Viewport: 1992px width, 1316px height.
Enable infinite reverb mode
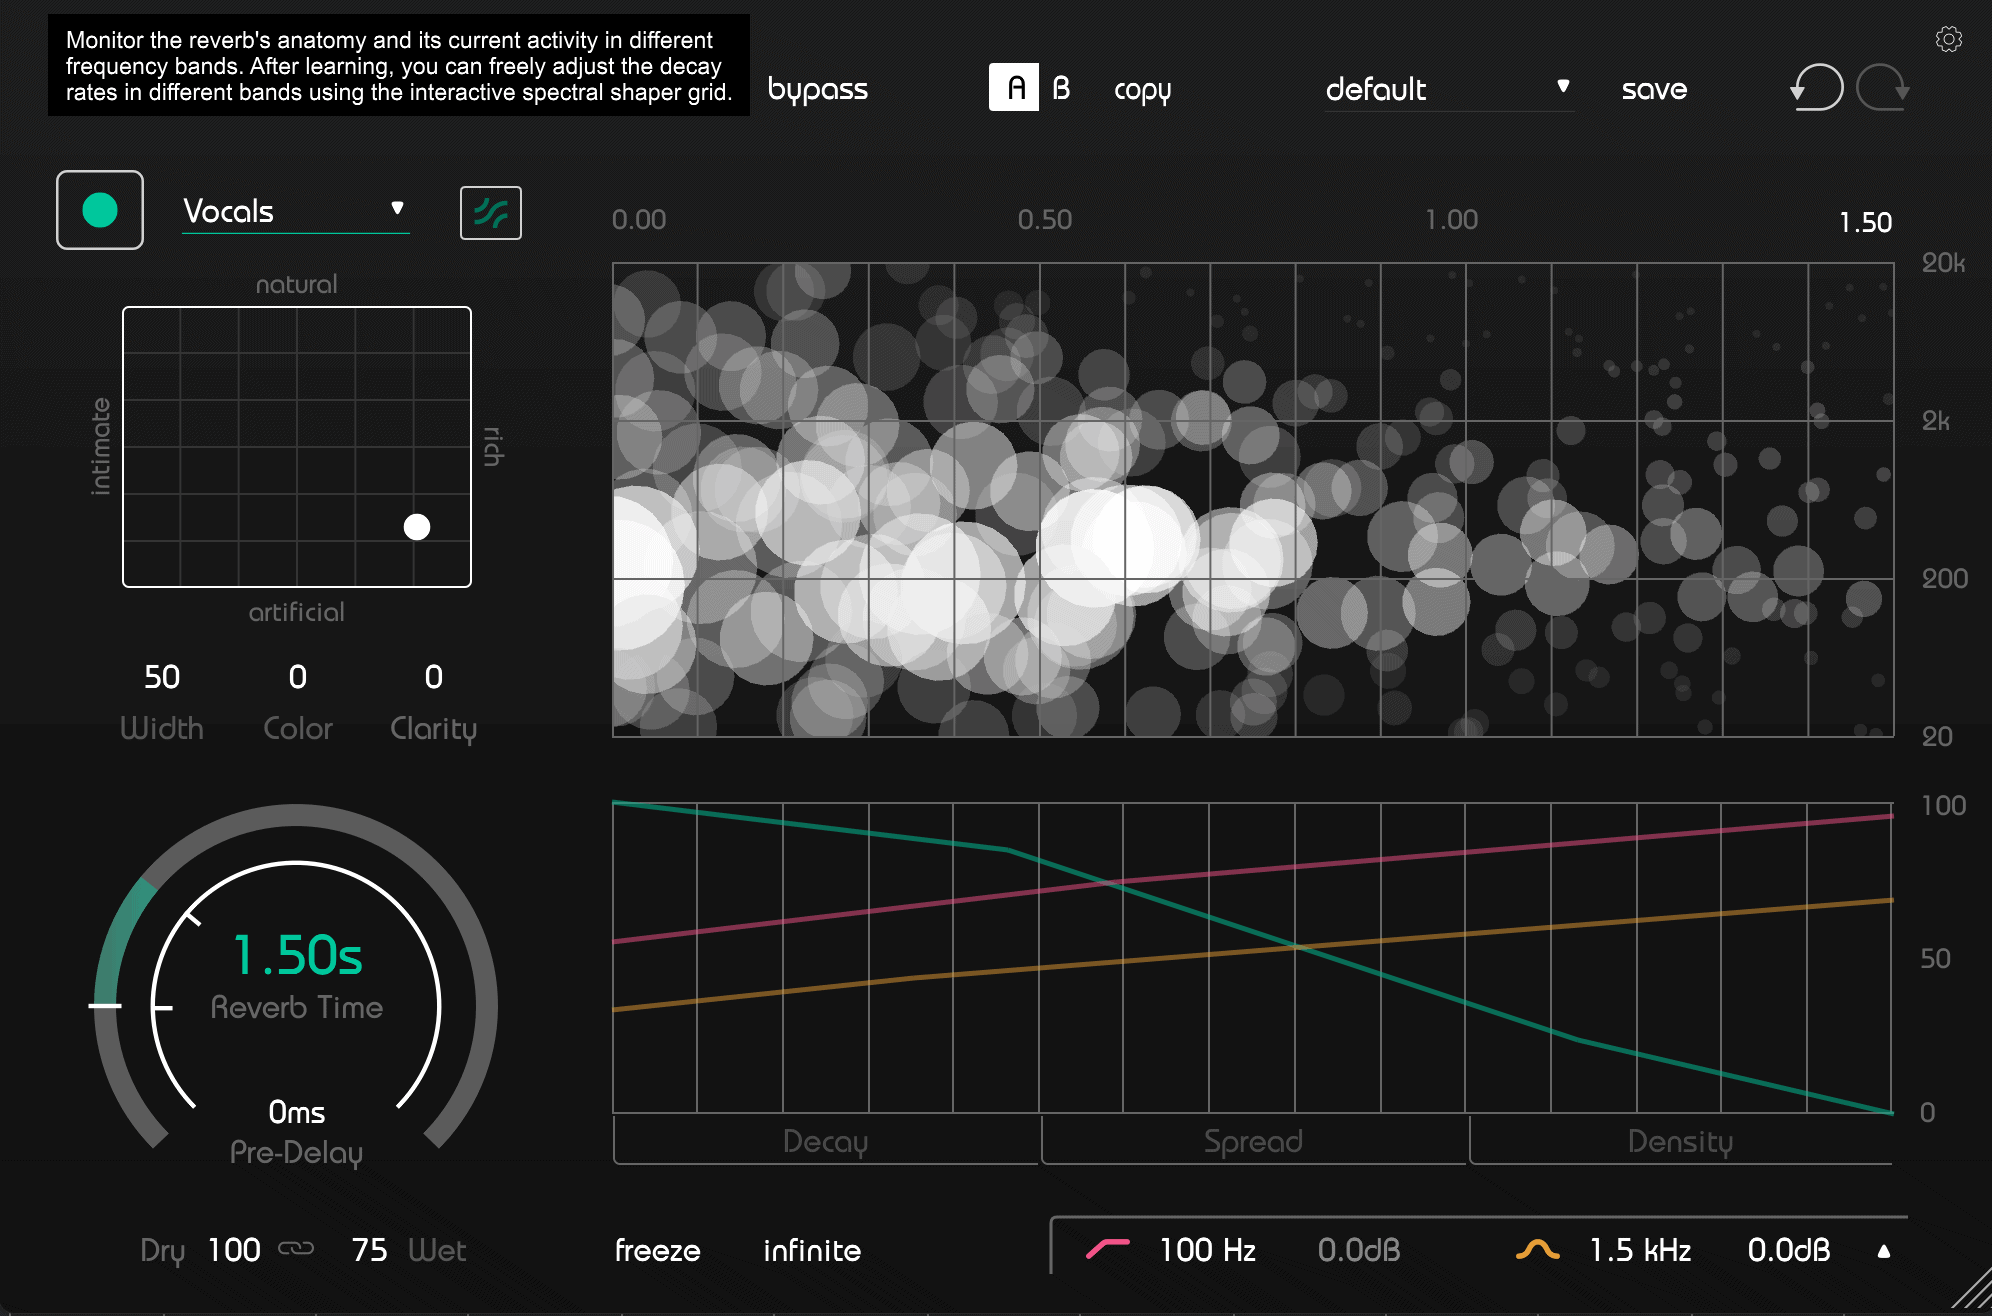[812, 1250]
